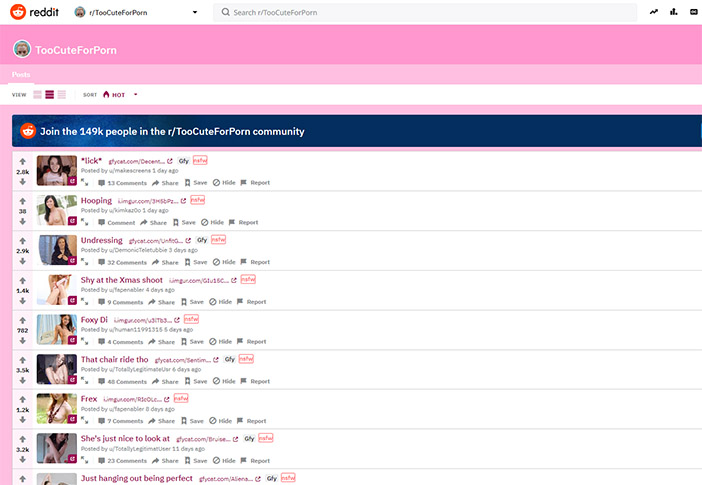The width and height of the screenshot is (702, 485).
Task: Click the reddit logo home icon
Action: 18,12
